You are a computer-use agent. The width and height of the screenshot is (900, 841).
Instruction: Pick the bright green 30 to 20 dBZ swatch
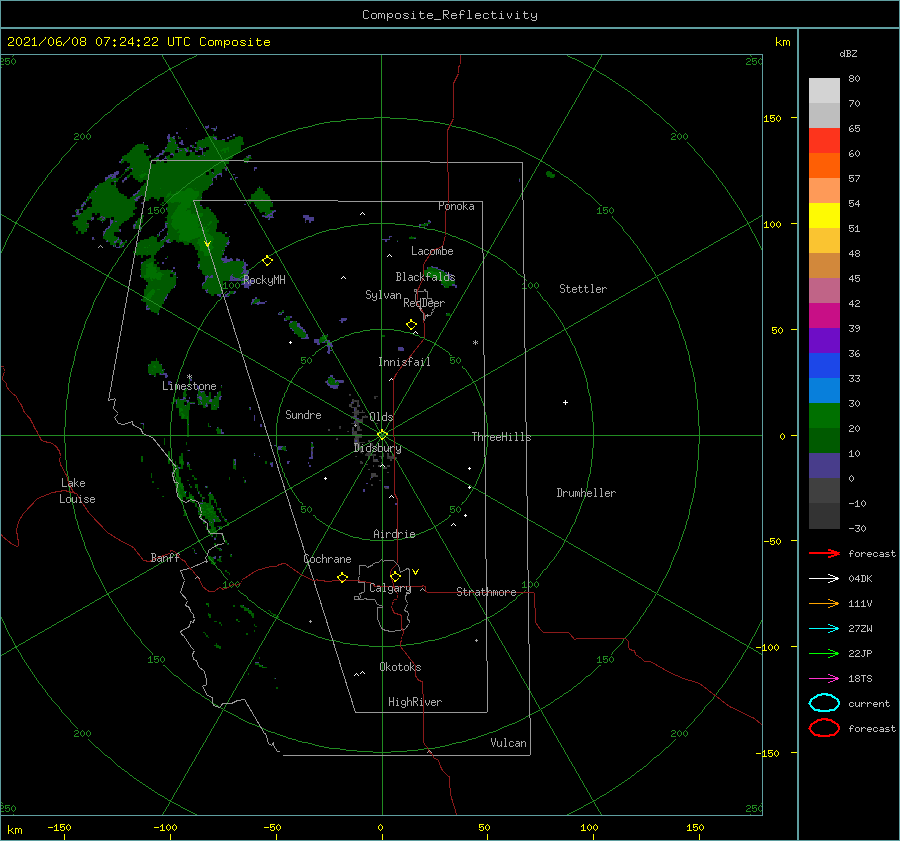[824, 416]
